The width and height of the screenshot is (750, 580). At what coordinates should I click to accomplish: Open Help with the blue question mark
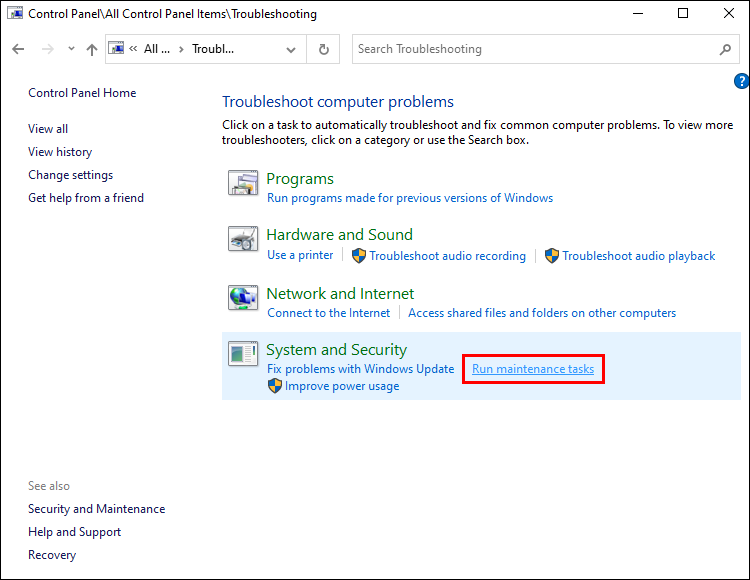click(x=741, y=81)
